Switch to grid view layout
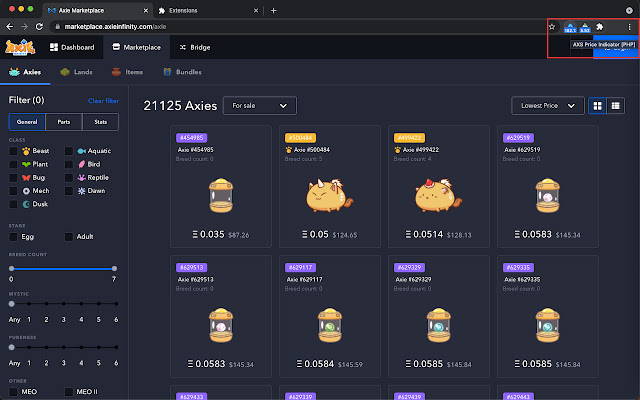Screen dimensions: 640x400 pyautogui.click(x=597, y=106)
